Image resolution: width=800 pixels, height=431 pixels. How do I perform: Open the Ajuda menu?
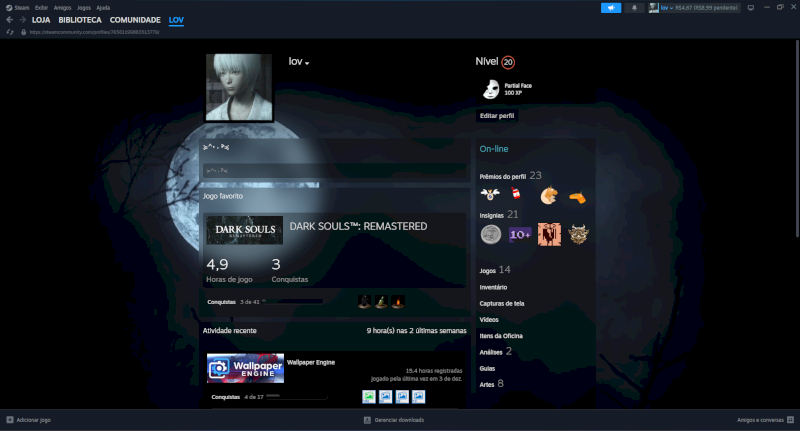103,8
